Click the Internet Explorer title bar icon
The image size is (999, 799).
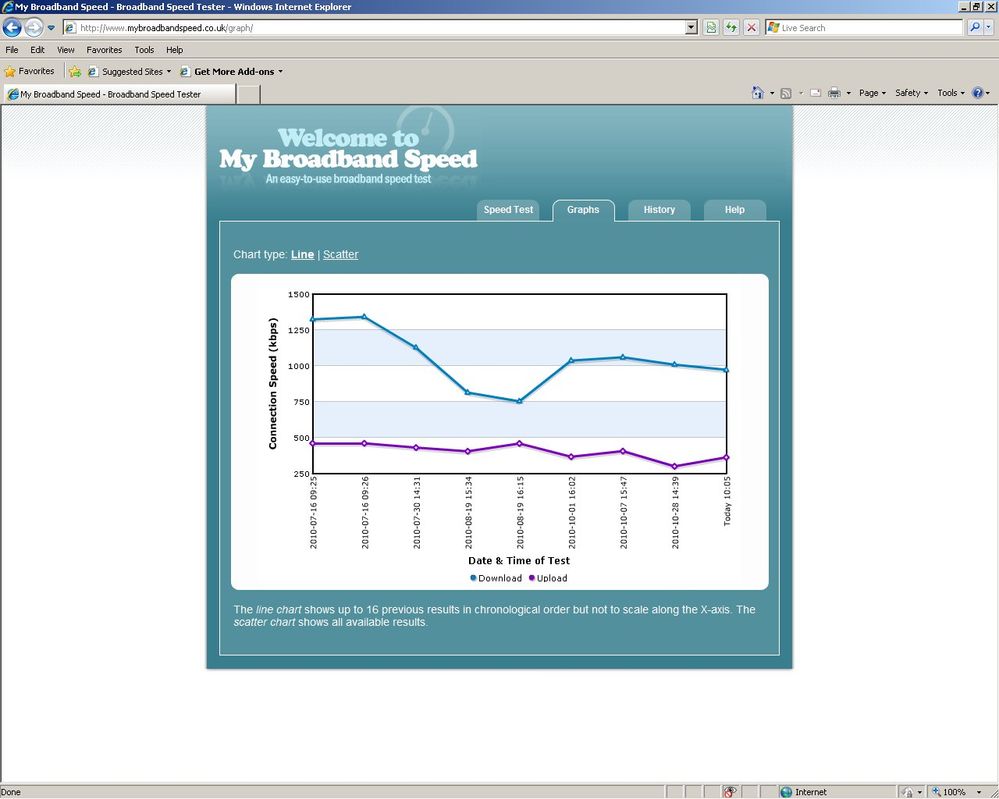click(8, 6)
